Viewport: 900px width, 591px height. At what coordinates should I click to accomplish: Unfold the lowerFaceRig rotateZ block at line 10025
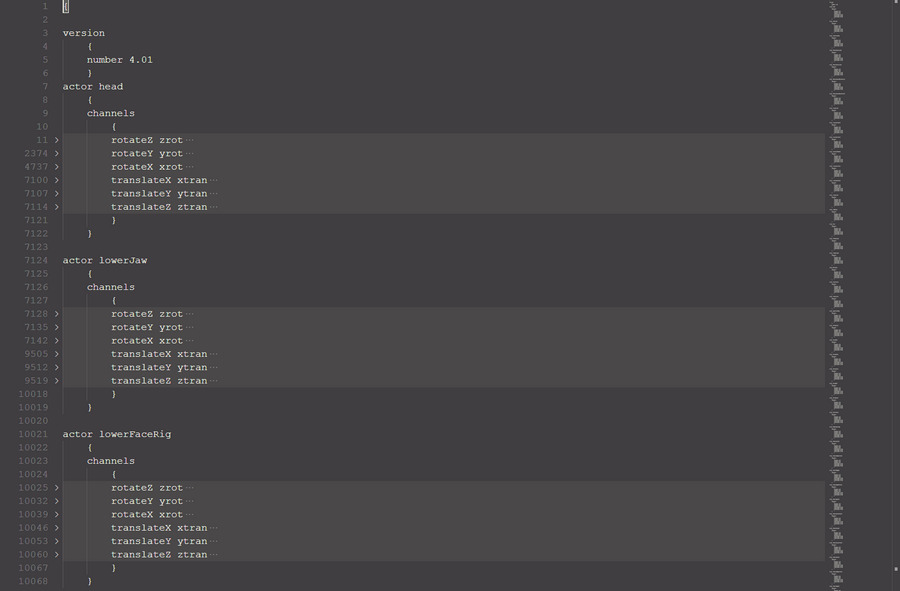point(57,488)
